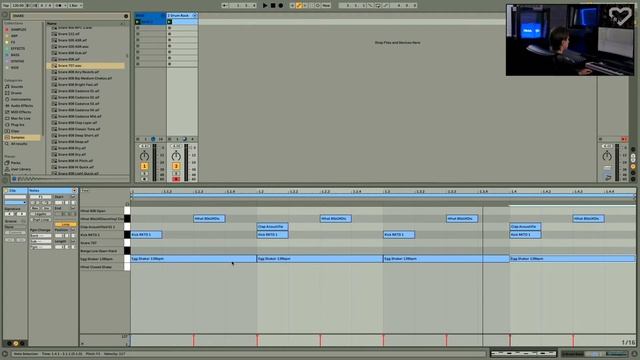640x360 pixels.
Task: Launch the first clip on the Drum Rack track
Action: (x=169, y=22)
